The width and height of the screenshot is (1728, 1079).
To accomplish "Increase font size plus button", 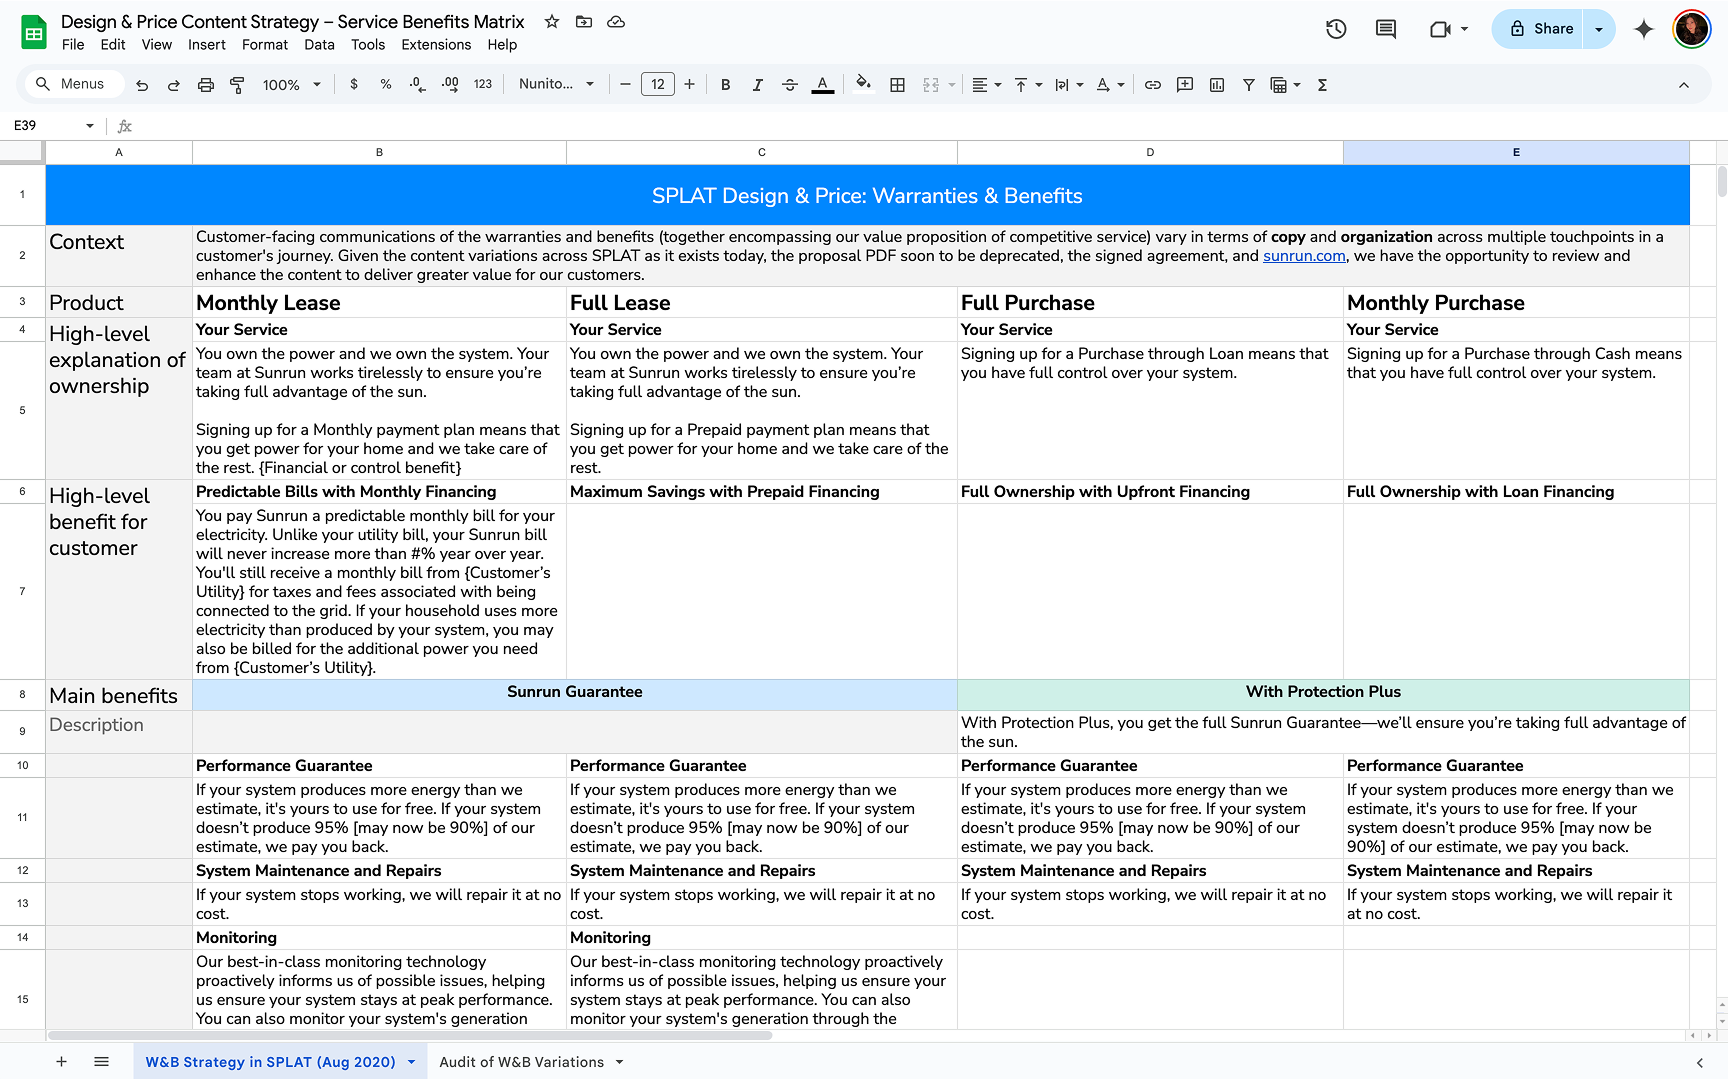I will (689, 85).
